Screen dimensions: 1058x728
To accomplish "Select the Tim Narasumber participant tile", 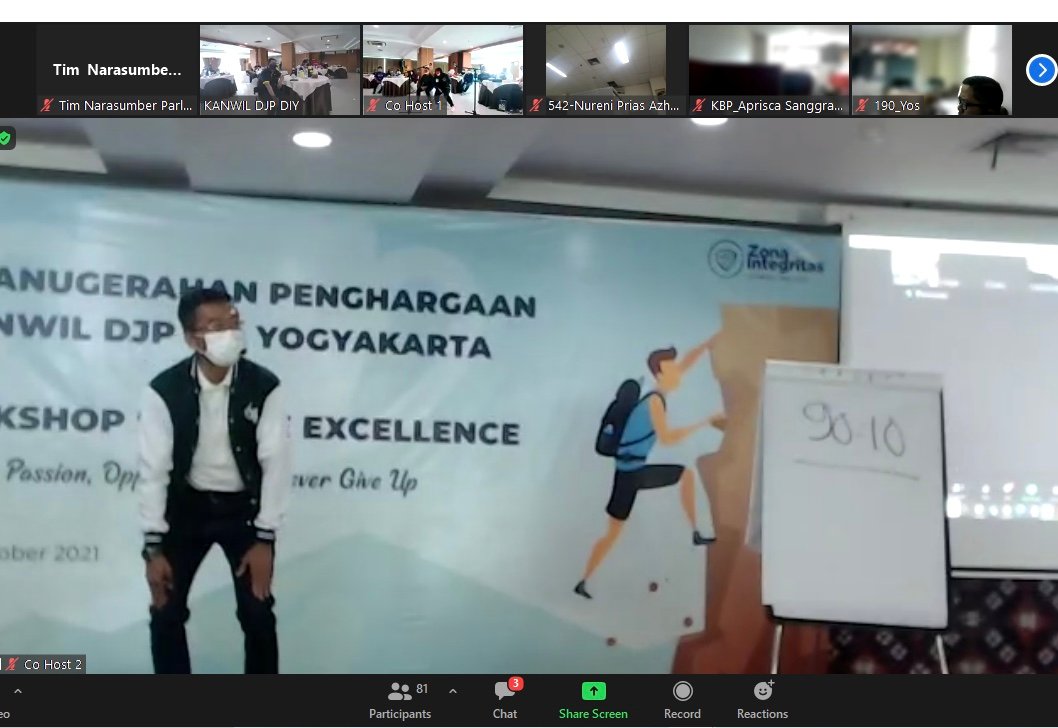I will coord(117,70).
